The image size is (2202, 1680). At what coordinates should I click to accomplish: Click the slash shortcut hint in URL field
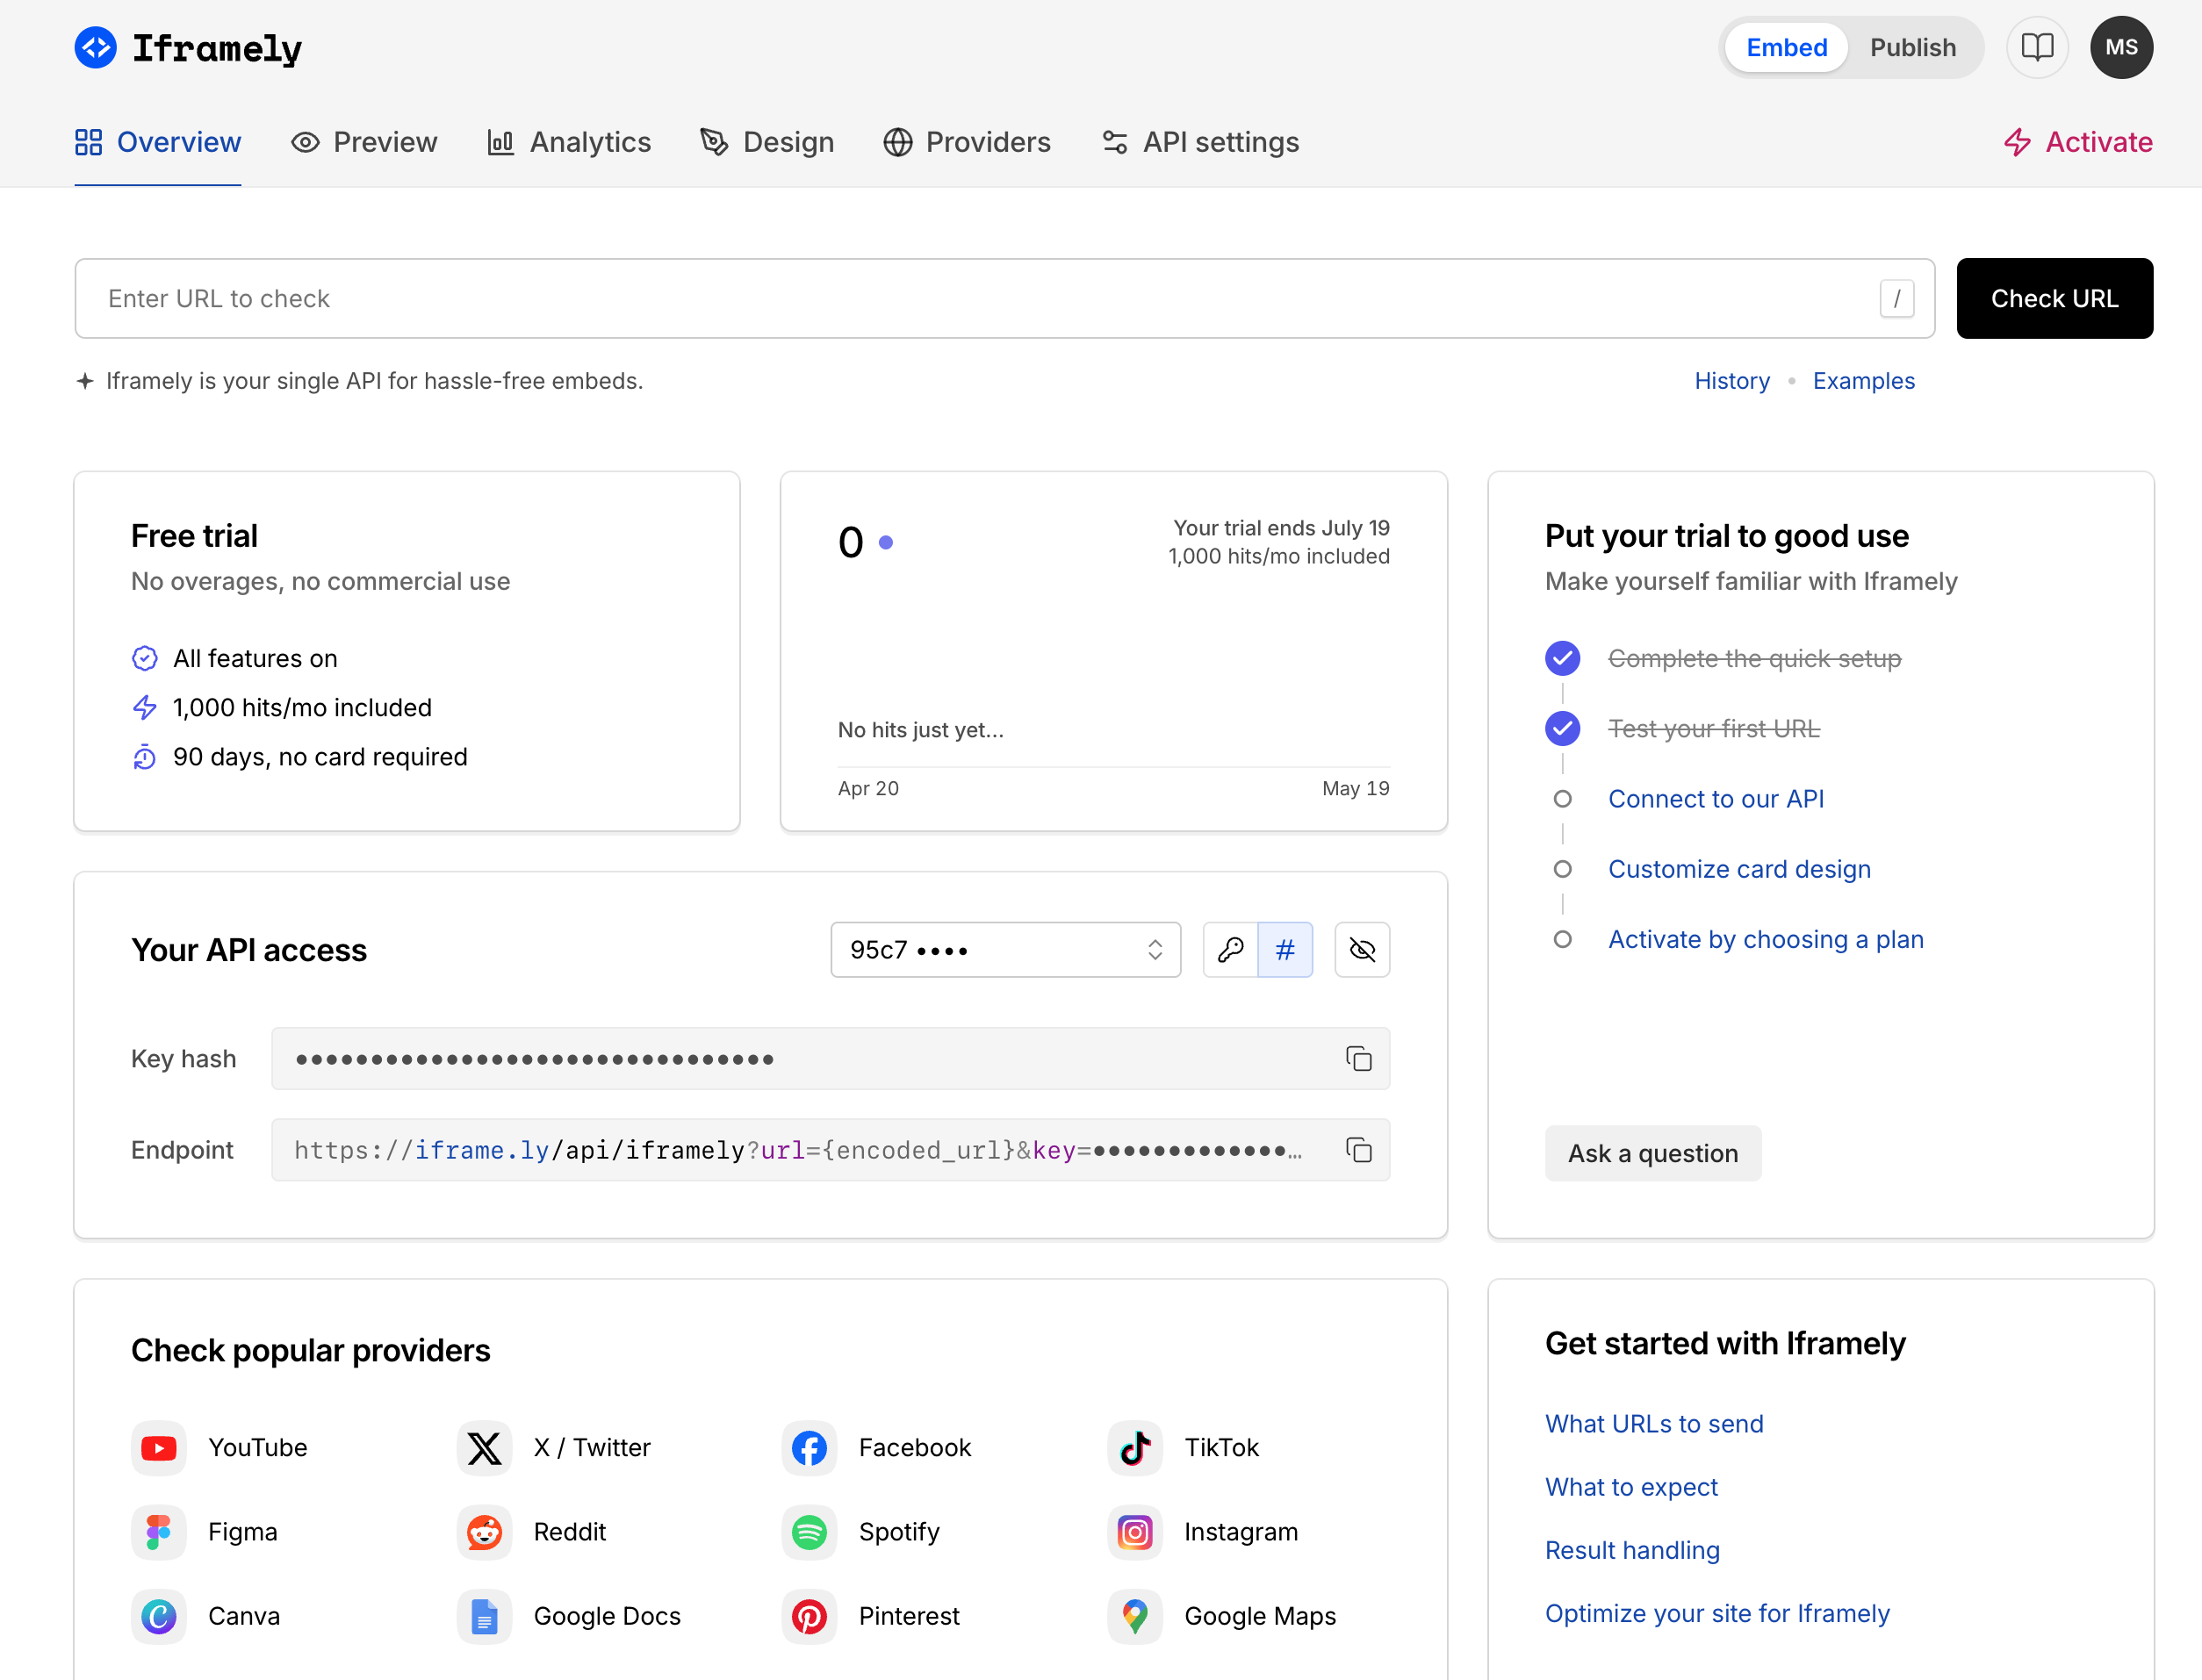1896,298
